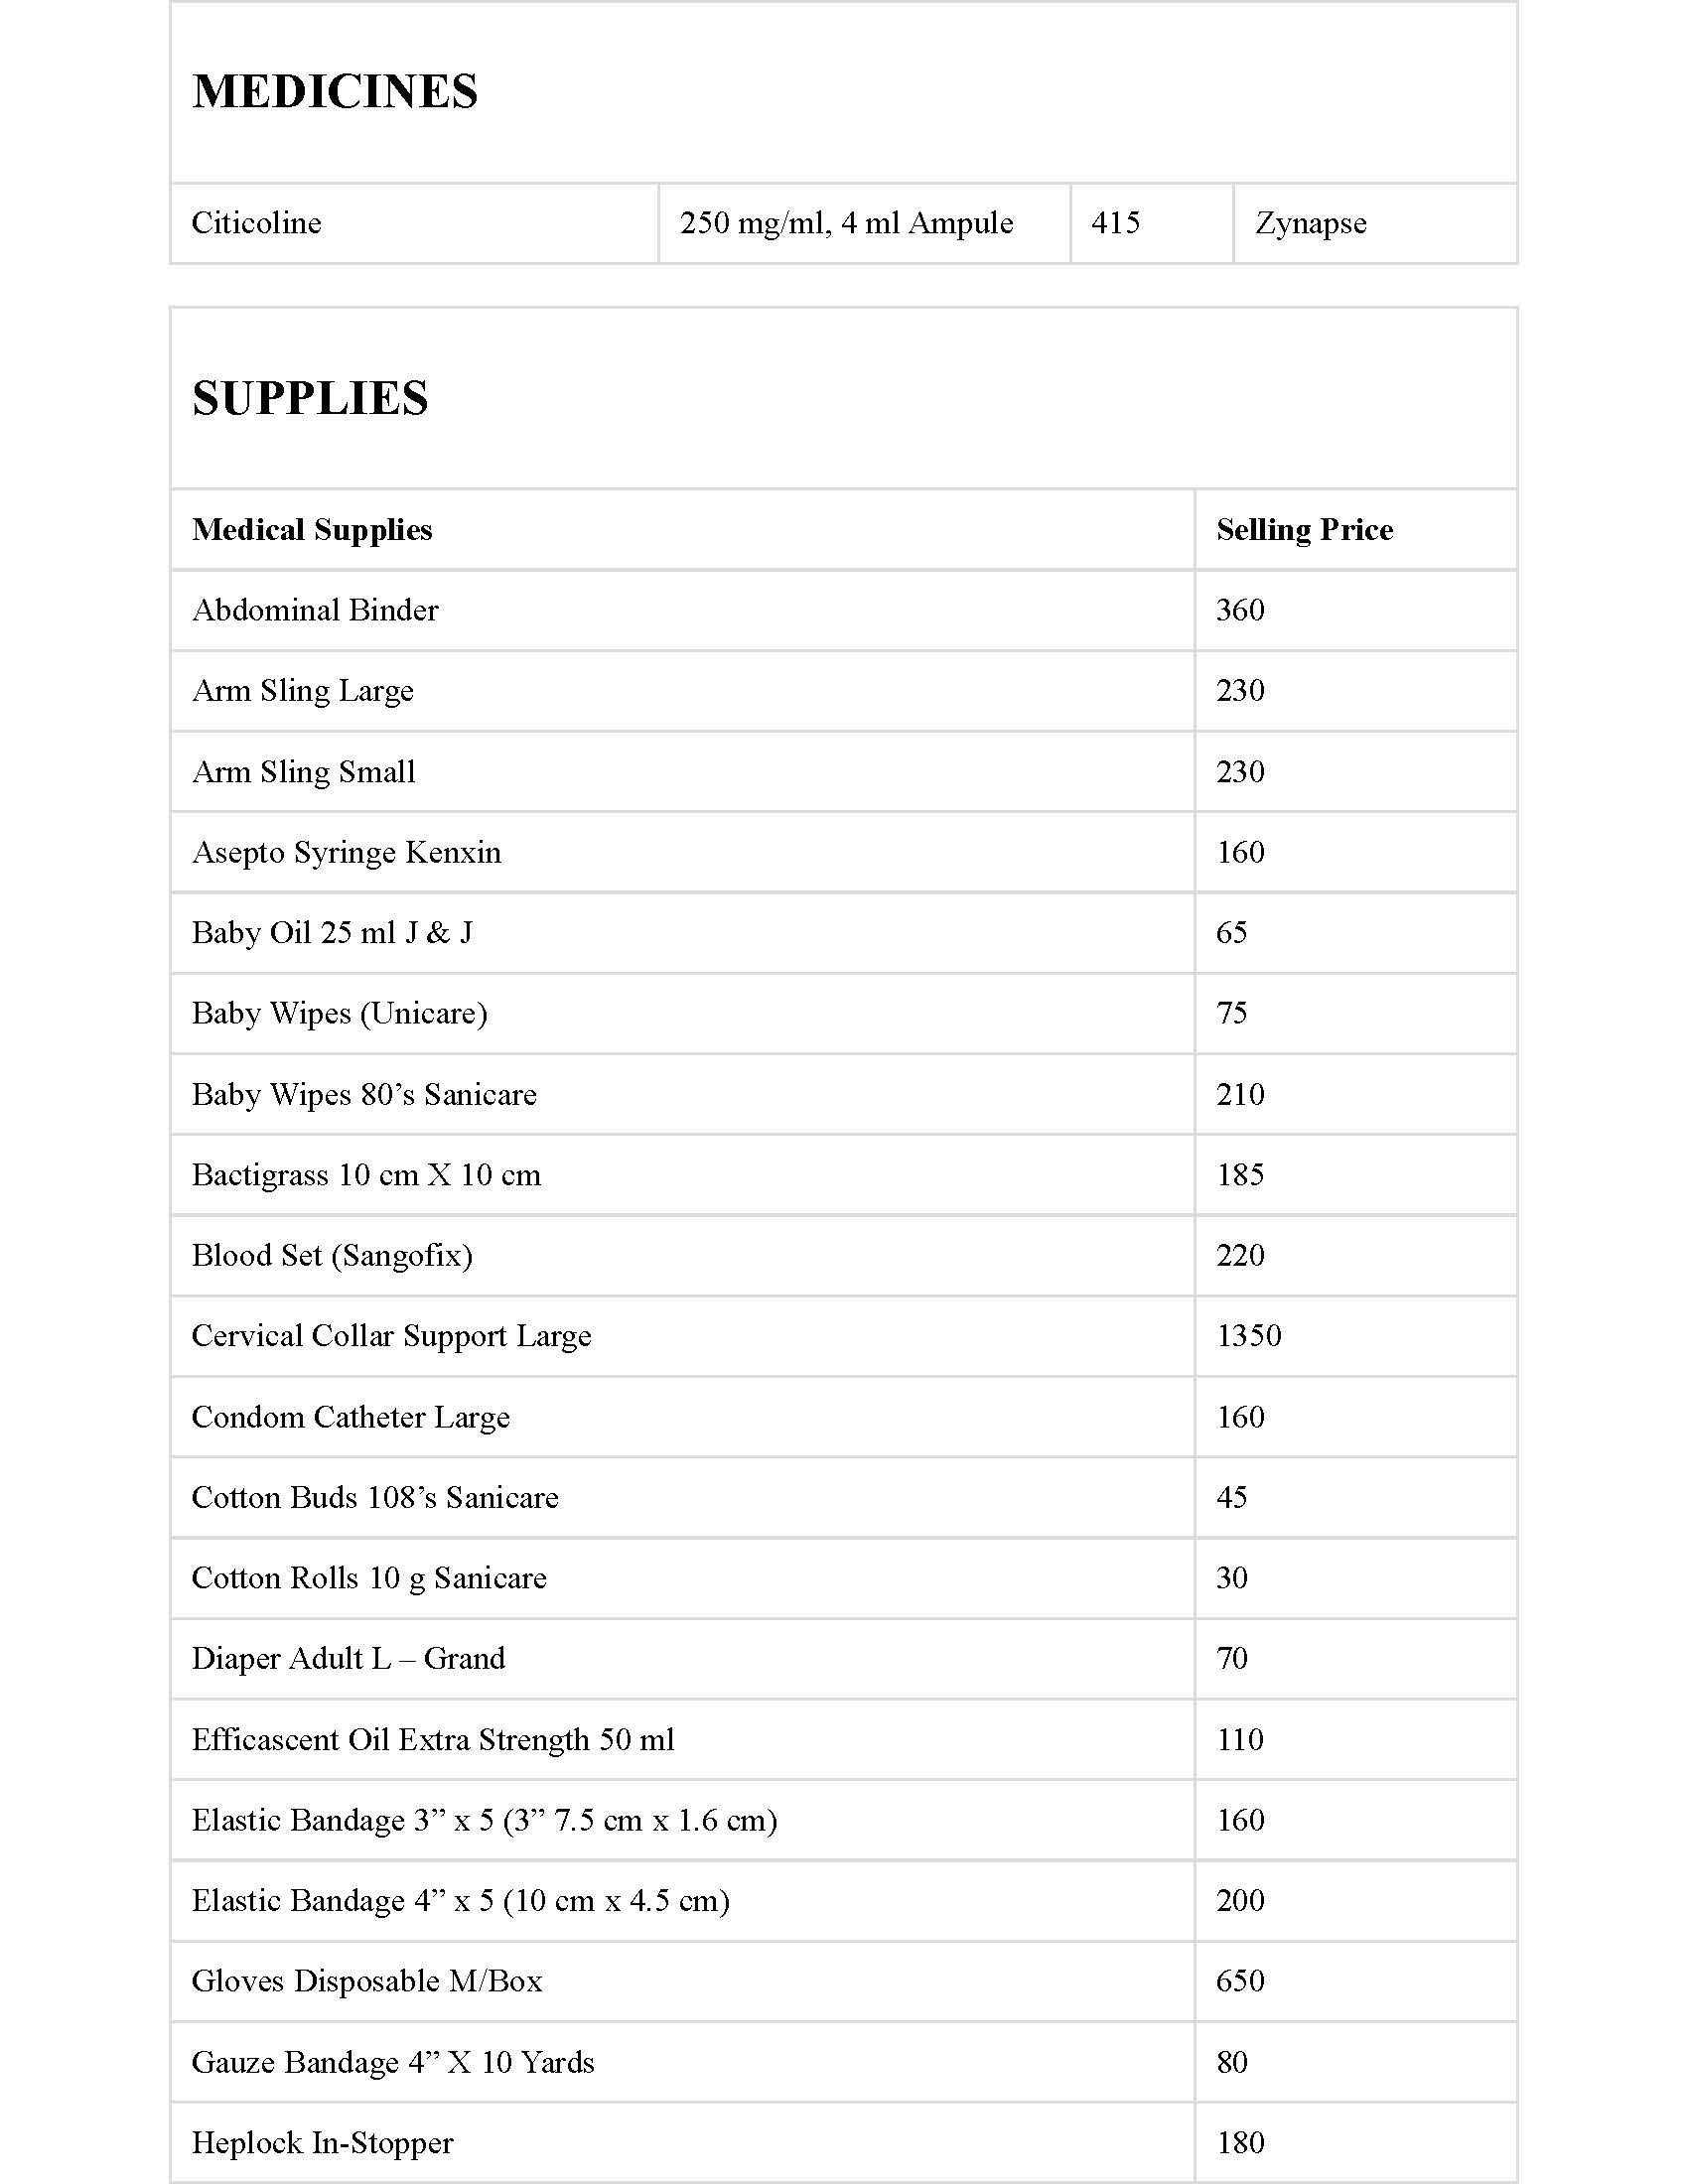
Task: Click the Diaper Adult L – Grand entry
Action: [x=348, y=1658]
